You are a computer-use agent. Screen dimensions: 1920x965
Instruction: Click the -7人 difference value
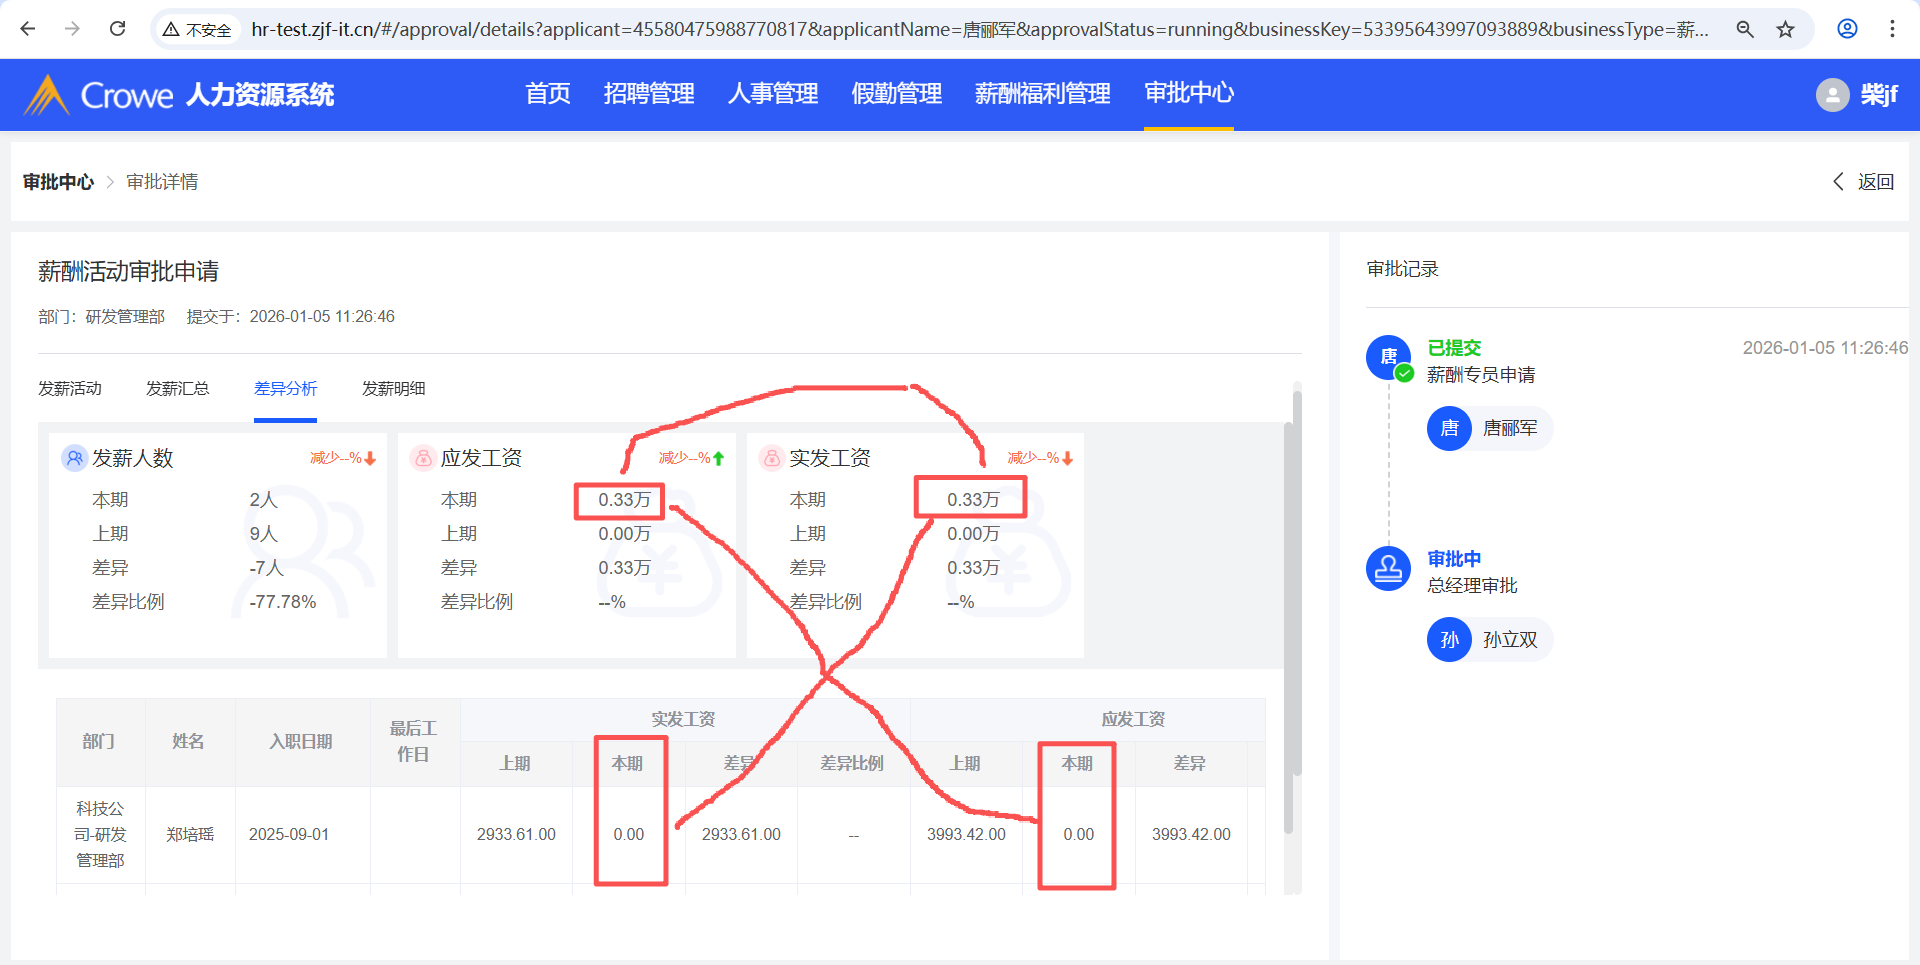click(266, 568)
